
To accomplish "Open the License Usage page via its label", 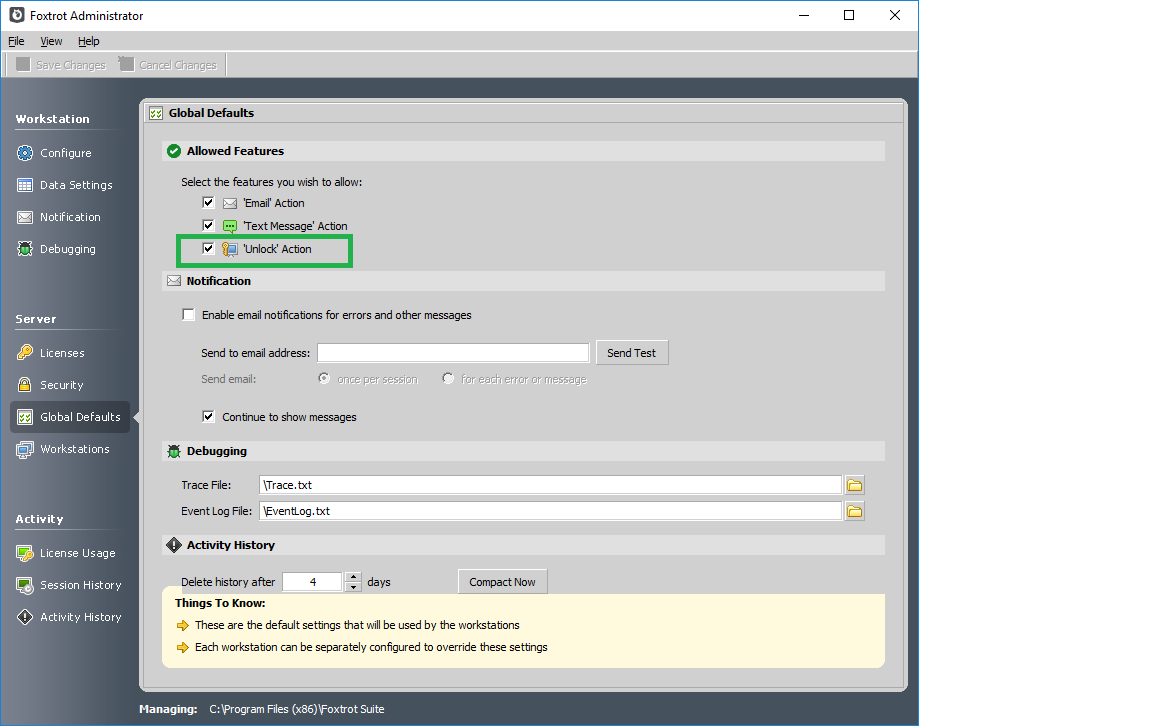I will [78, 553].
